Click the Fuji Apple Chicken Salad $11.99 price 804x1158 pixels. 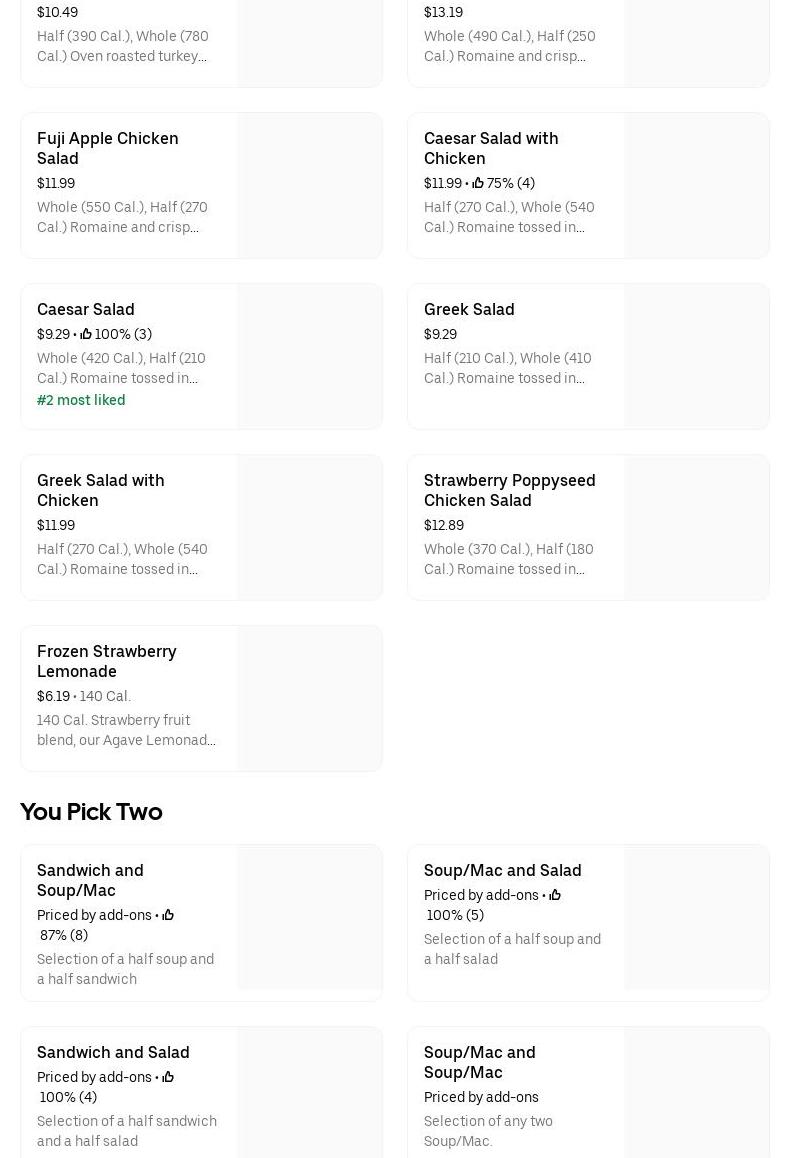click(x=56, y=183)
